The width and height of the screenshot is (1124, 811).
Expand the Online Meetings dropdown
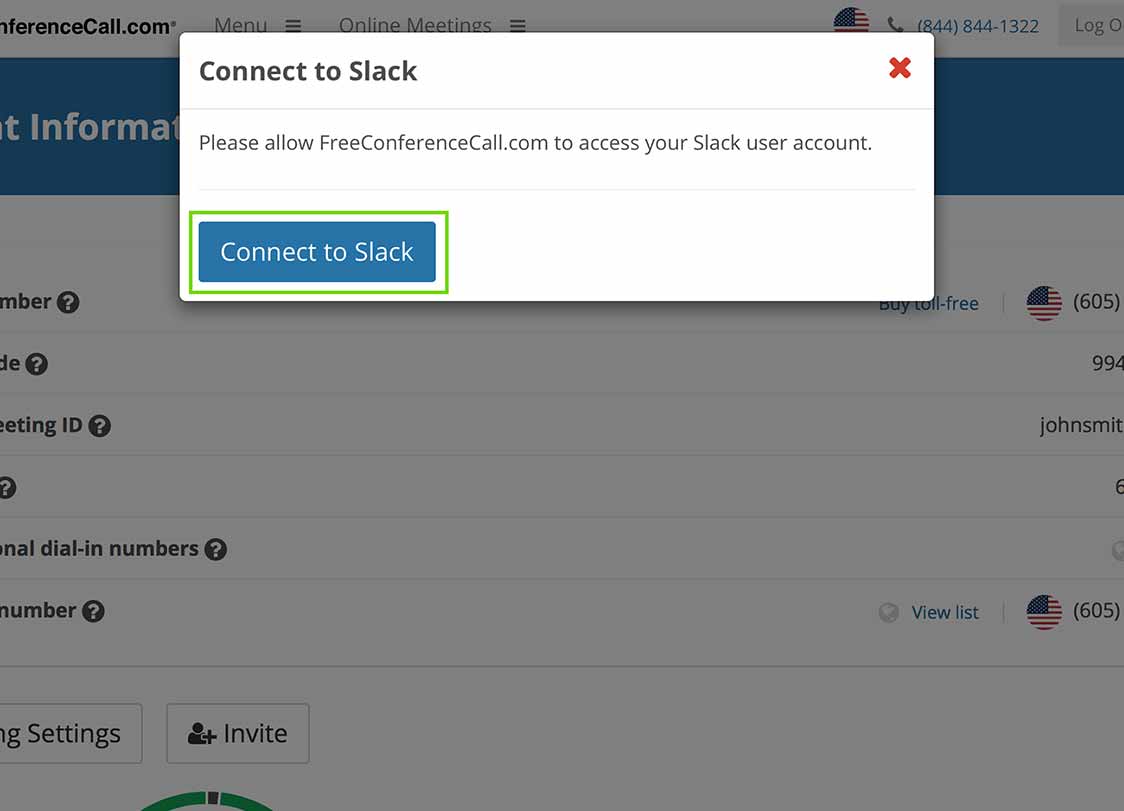(517, 26)
